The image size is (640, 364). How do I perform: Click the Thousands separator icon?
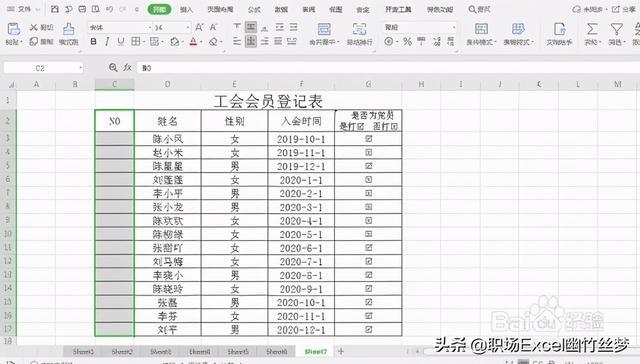[x=421, y=41]
